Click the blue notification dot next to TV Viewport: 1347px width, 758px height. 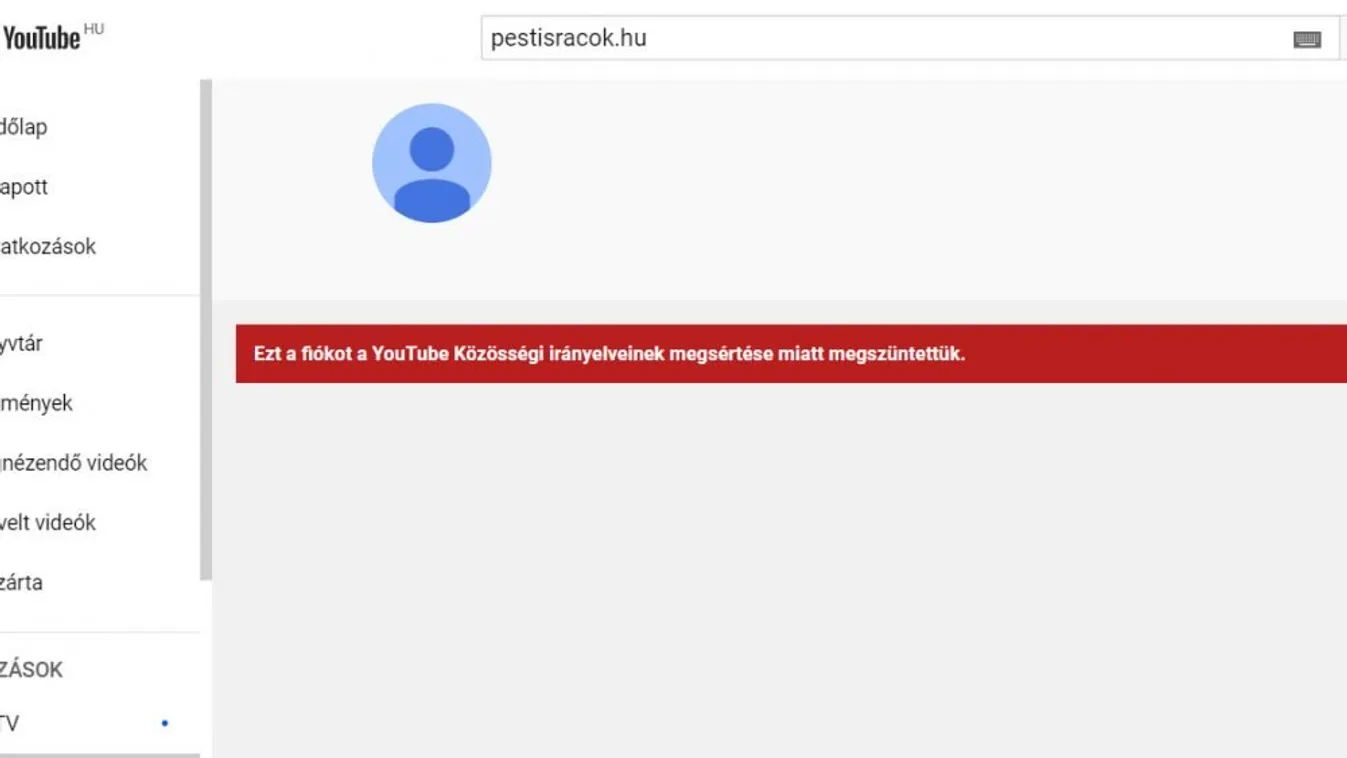point(164,721)
